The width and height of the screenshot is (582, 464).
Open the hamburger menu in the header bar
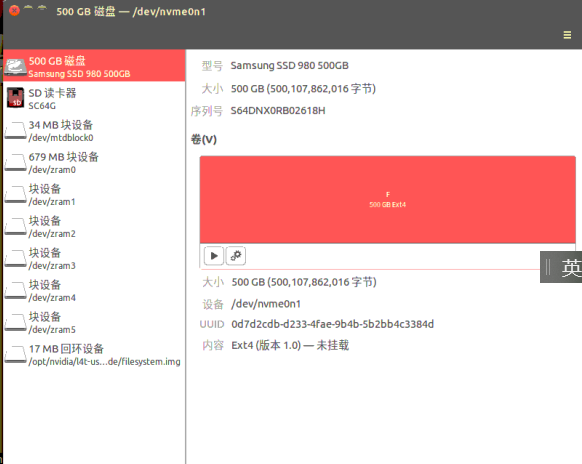(567, 35)
